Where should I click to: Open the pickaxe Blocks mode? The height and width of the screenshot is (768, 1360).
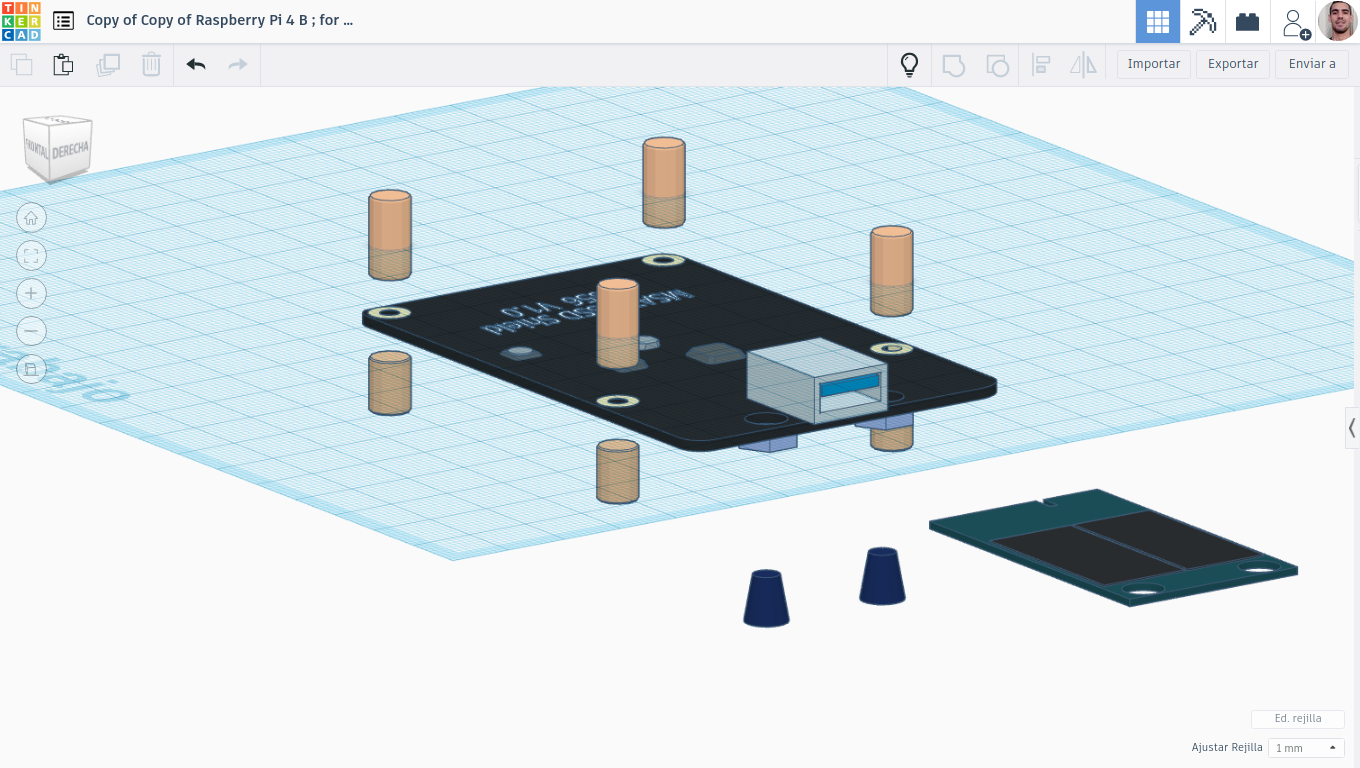(1203, 21)
